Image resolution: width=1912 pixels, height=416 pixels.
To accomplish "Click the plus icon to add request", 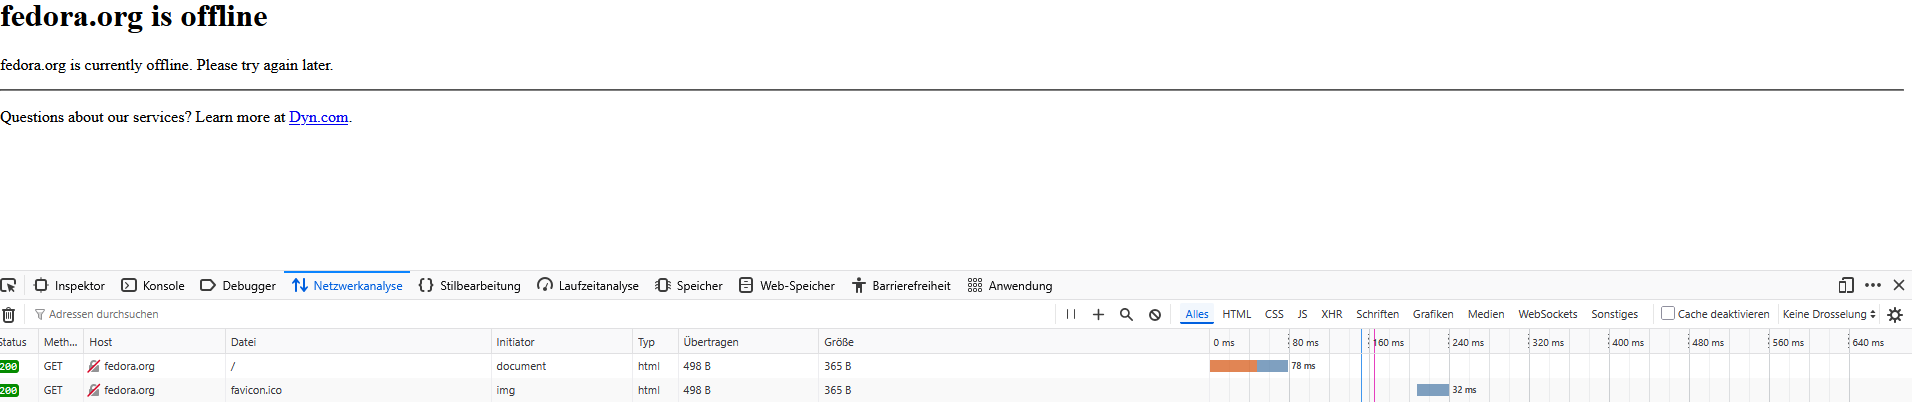I will [1098, 314].
